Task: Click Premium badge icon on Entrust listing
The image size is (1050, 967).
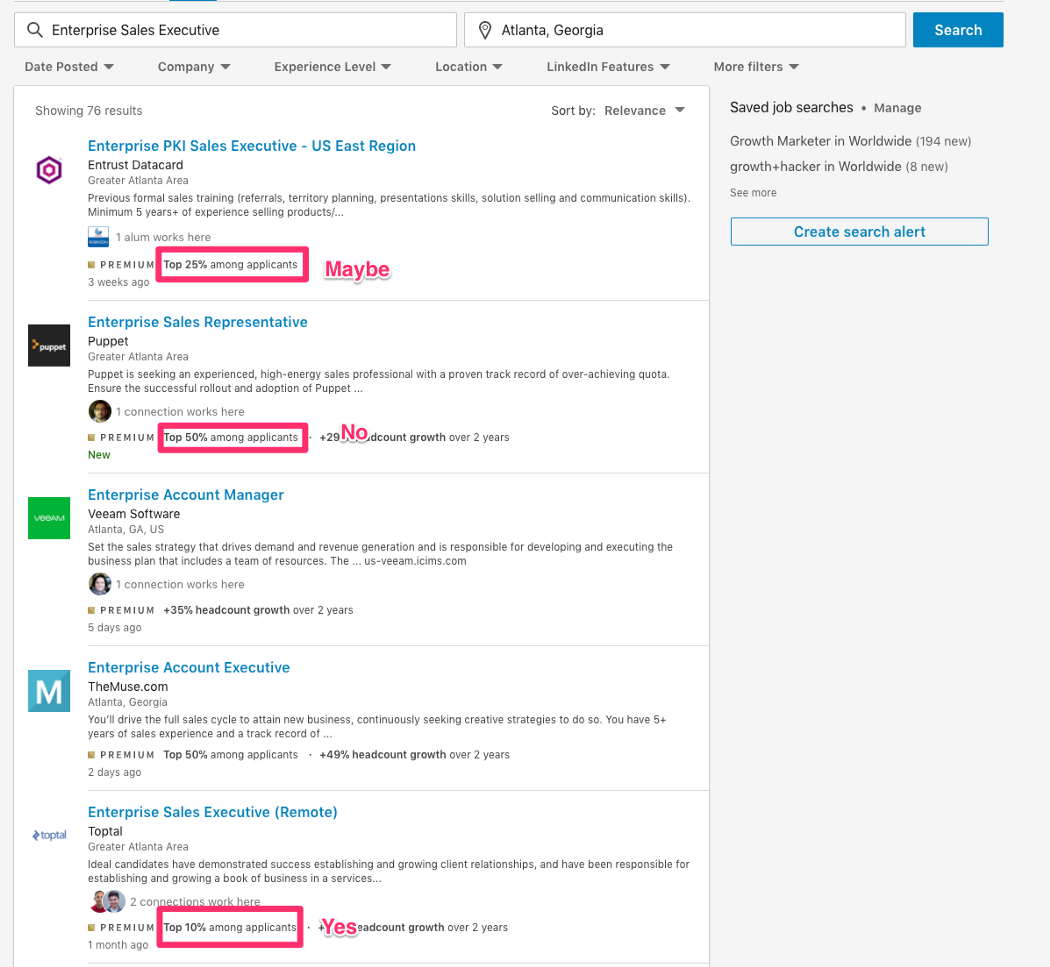Action: pyautogui.click(x=92, y=265)
